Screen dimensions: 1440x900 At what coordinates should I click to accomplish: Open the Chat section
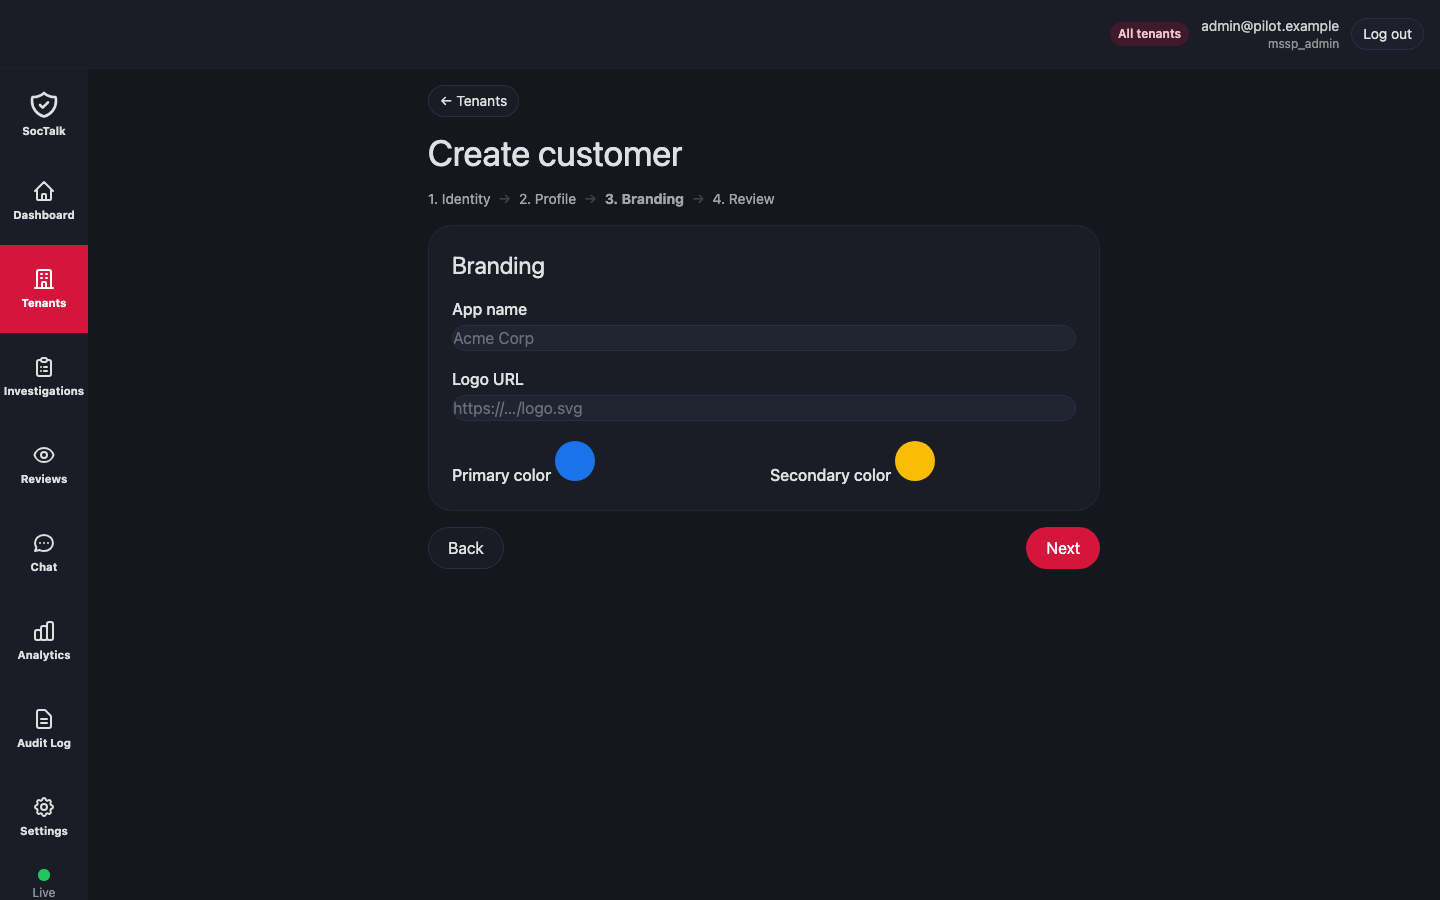[44, 553]
